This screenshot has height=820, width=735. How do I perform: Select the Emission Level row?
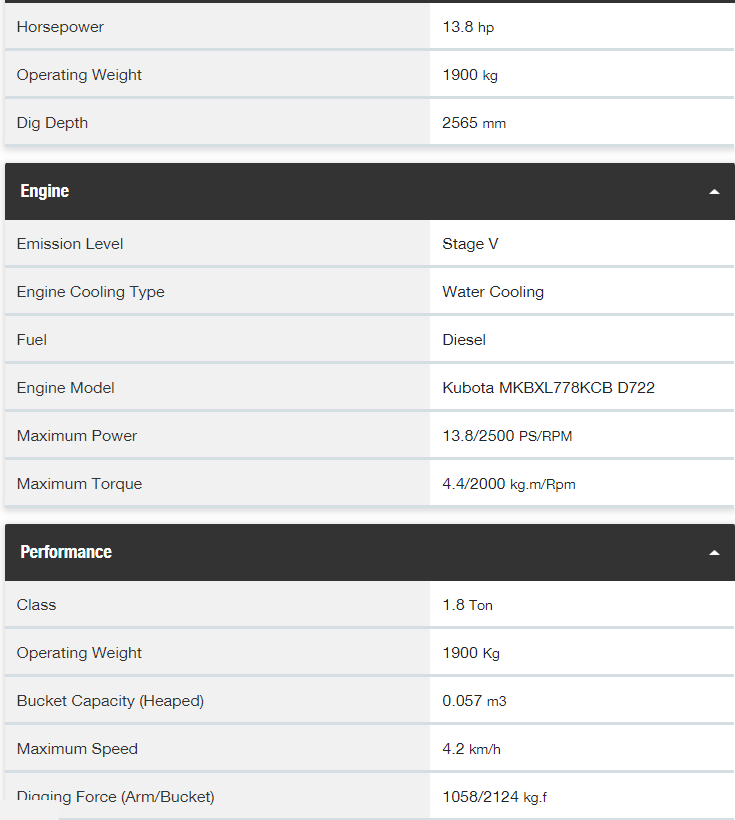coord(370,244)
